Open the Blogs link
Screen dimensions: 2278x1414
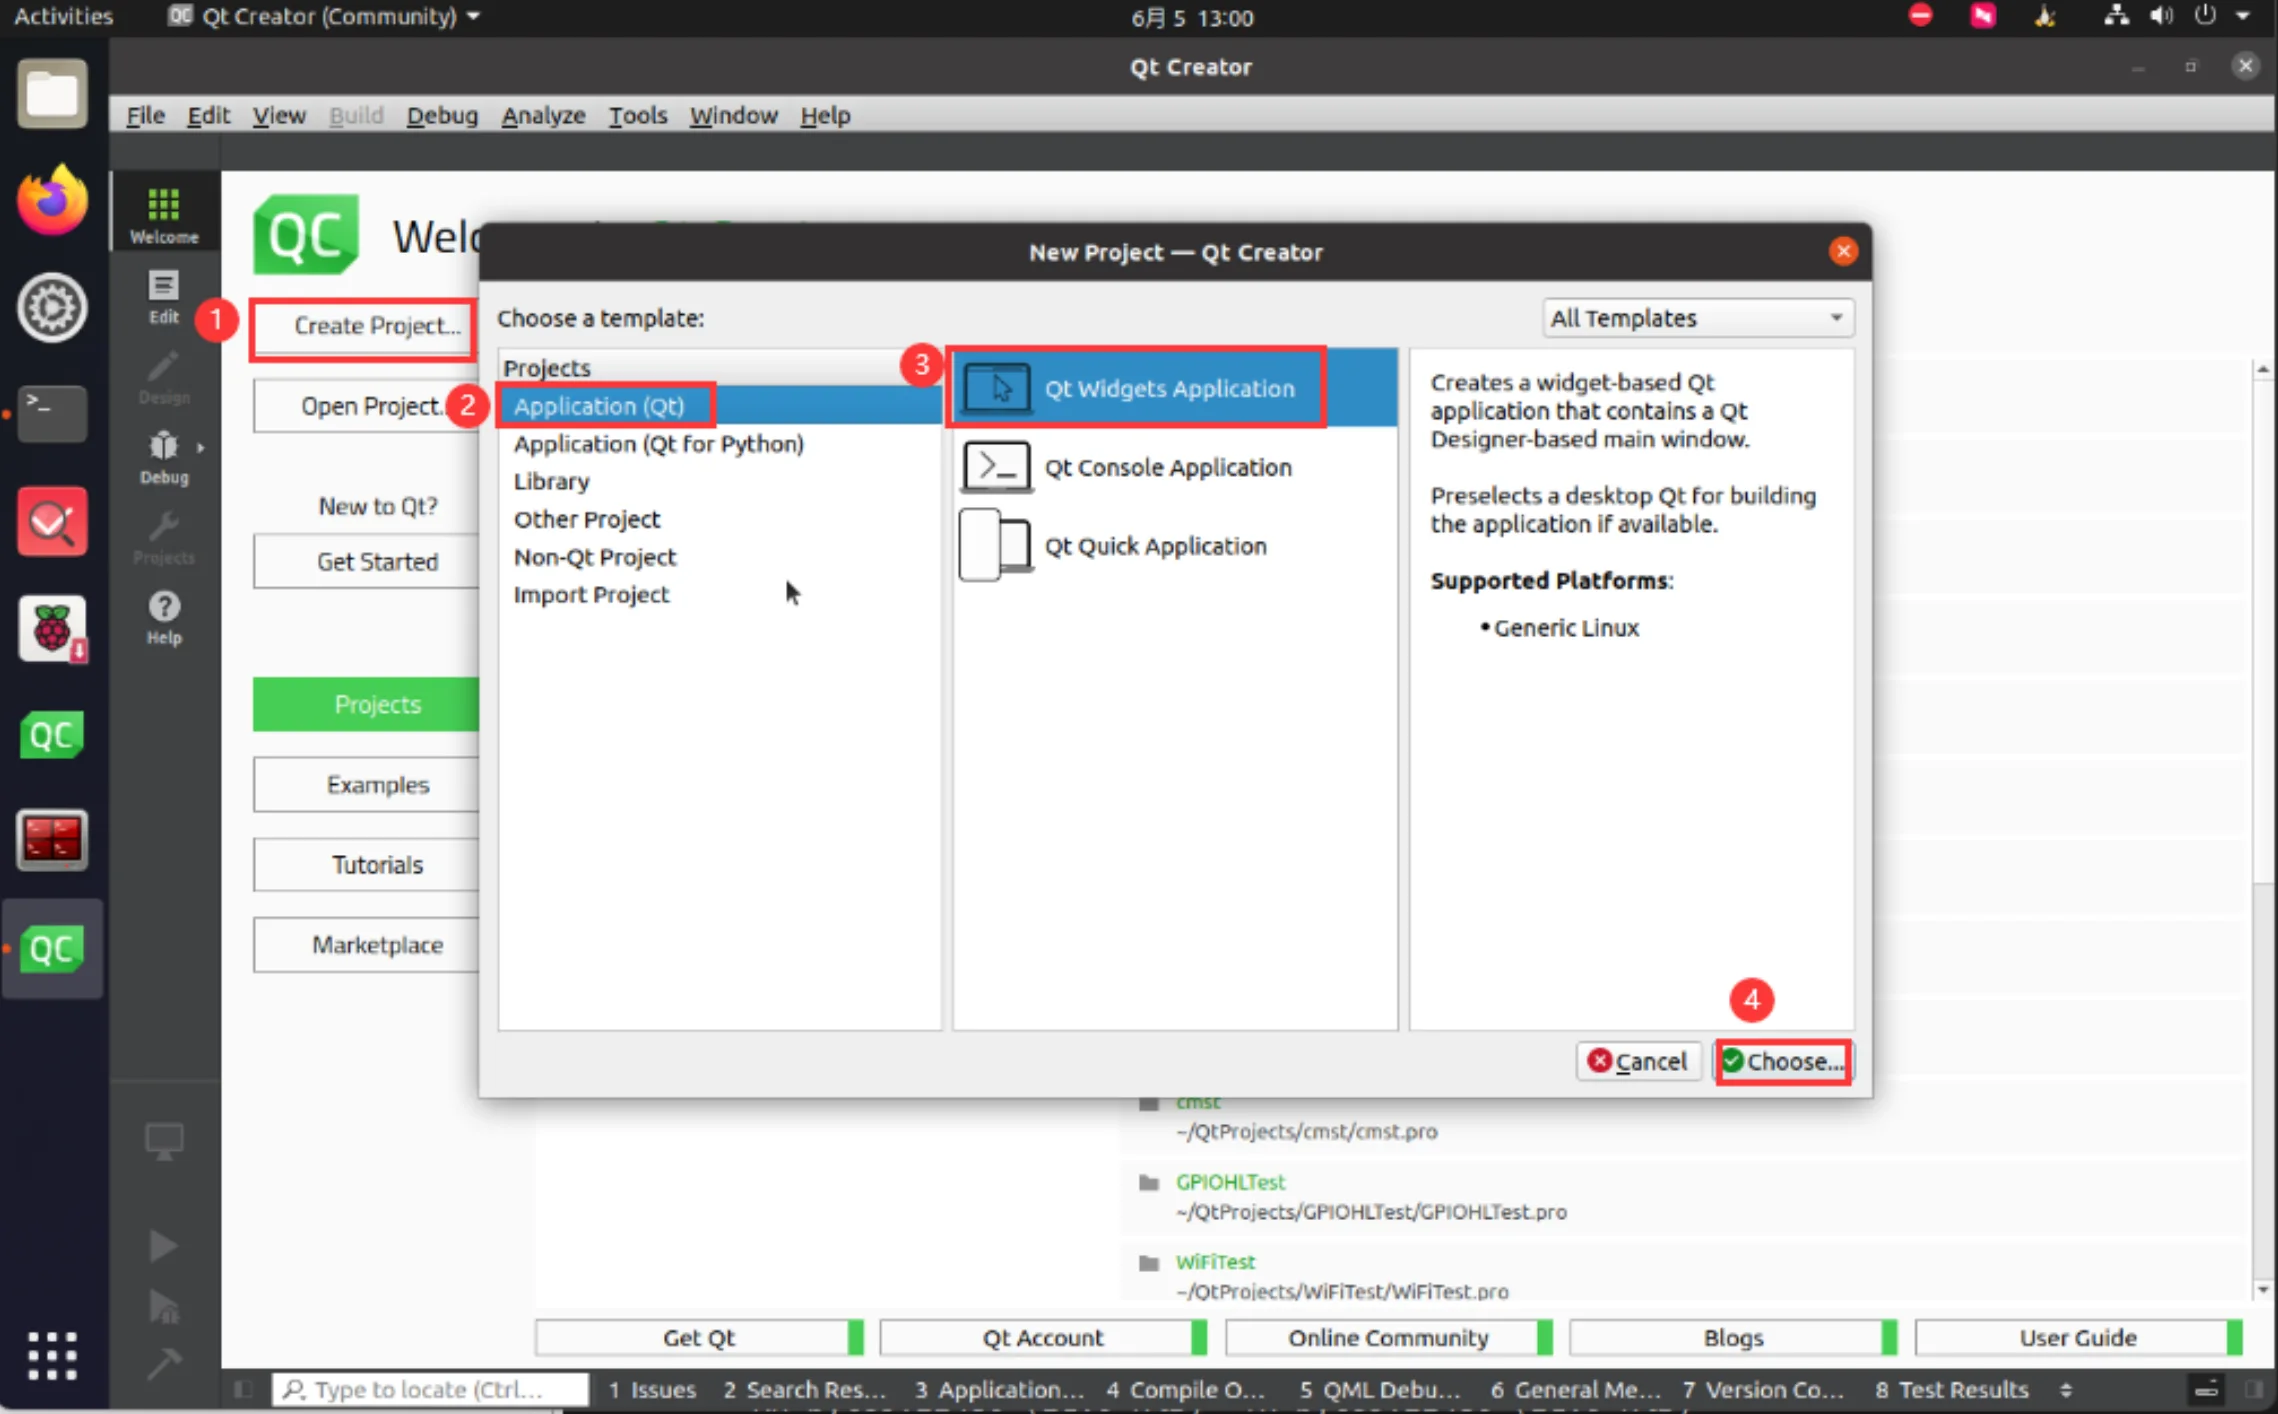1733,1338
